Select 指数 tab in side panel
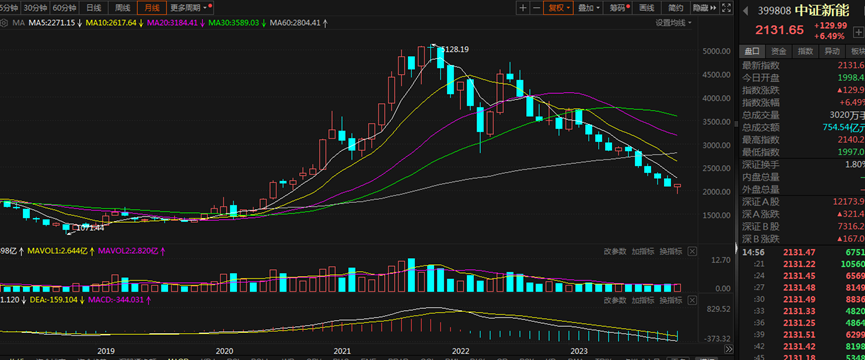The width and height of the screenshot is (865, 360). coord(805,51)
